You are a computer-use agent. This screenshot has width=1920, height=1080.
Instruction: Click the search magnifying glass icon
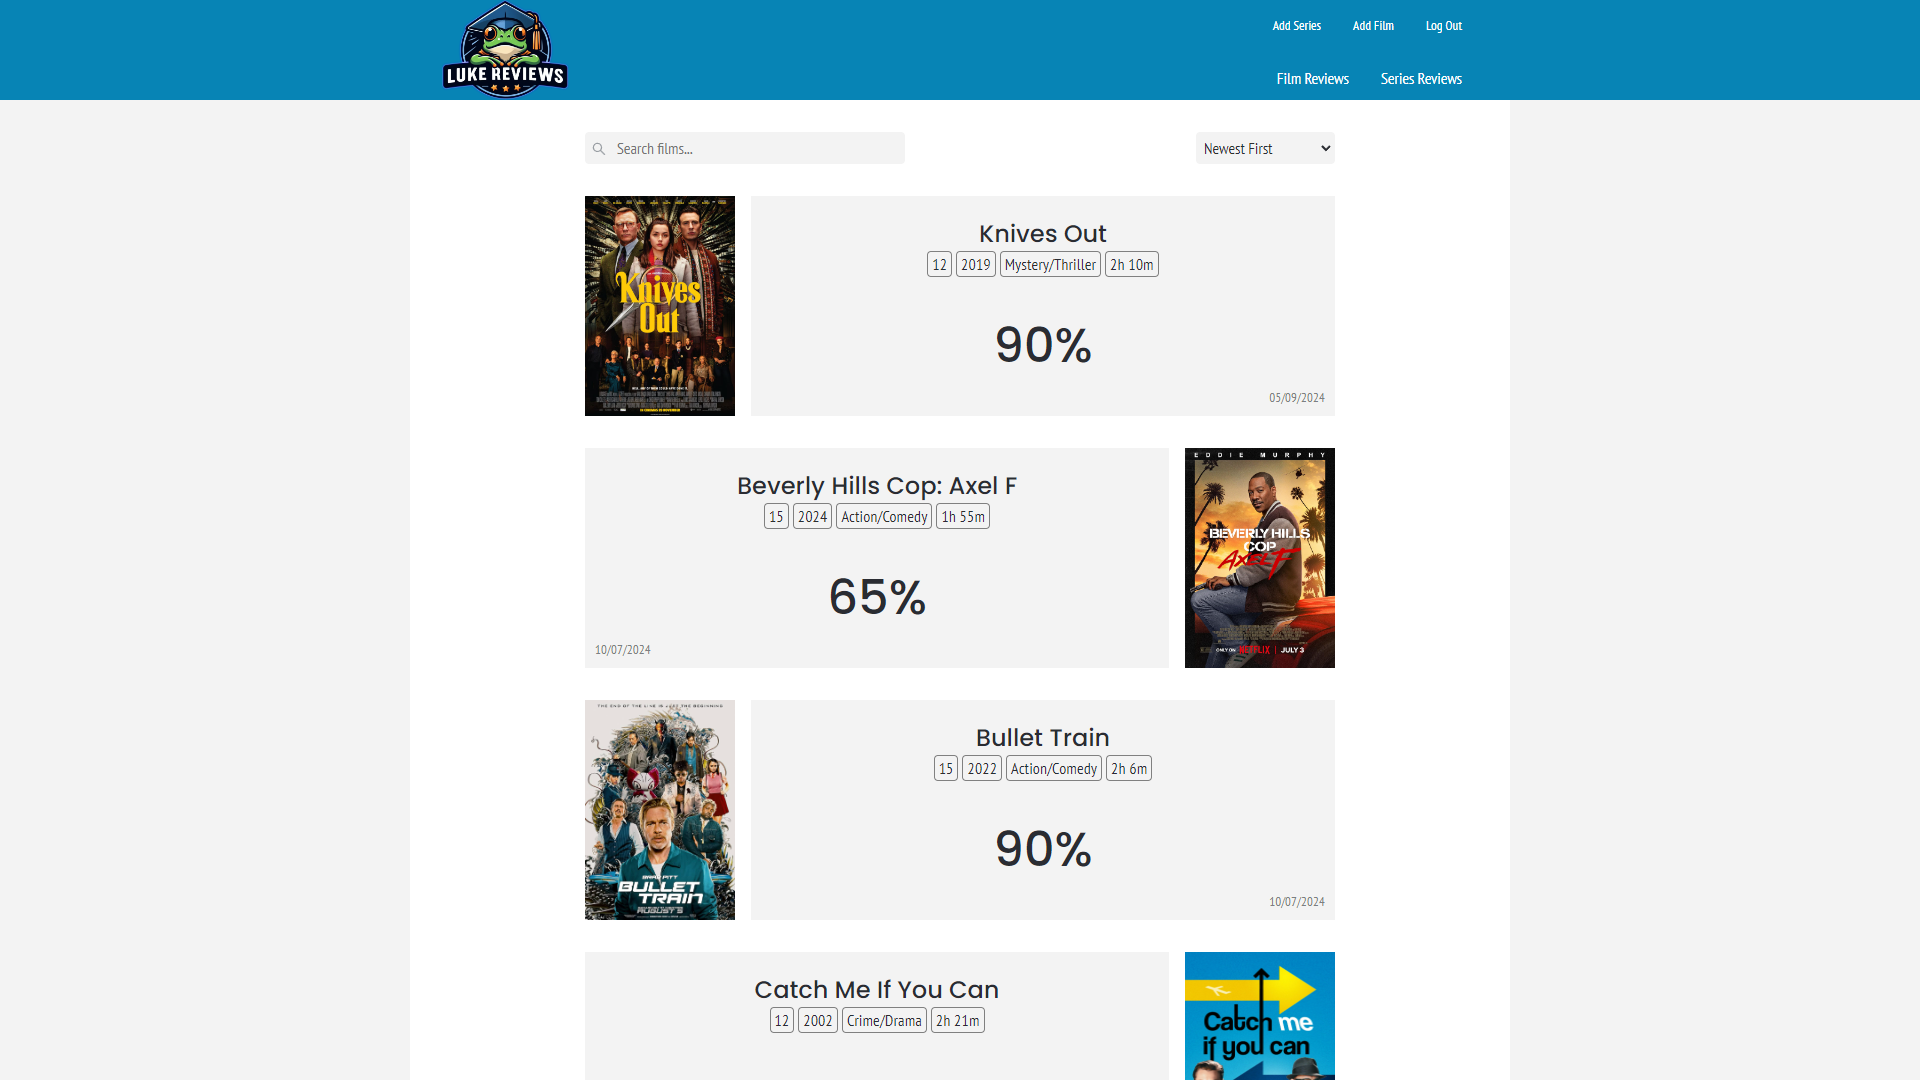(600, 148)
